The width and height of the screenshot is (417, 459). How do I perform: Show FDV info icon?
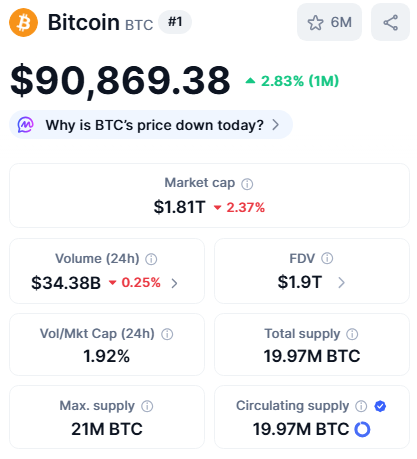point(327,258)
